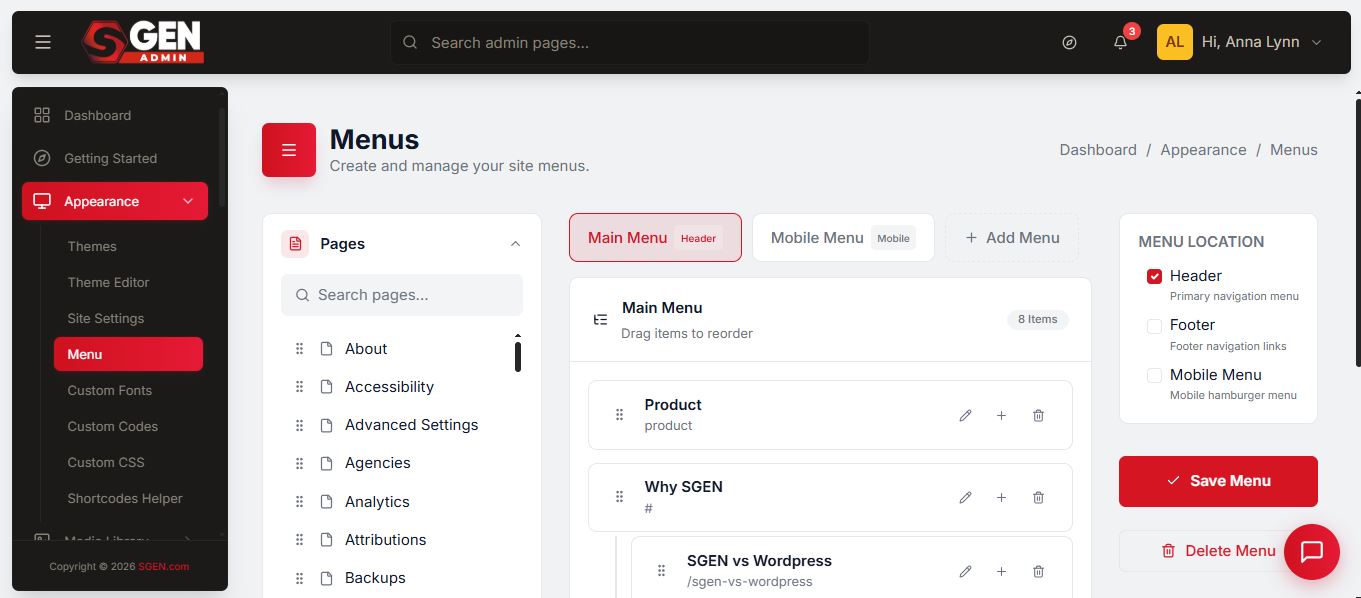
Task: Open the SGEN.com footer link
Action: pyautogui.click(x=164, y=566)
